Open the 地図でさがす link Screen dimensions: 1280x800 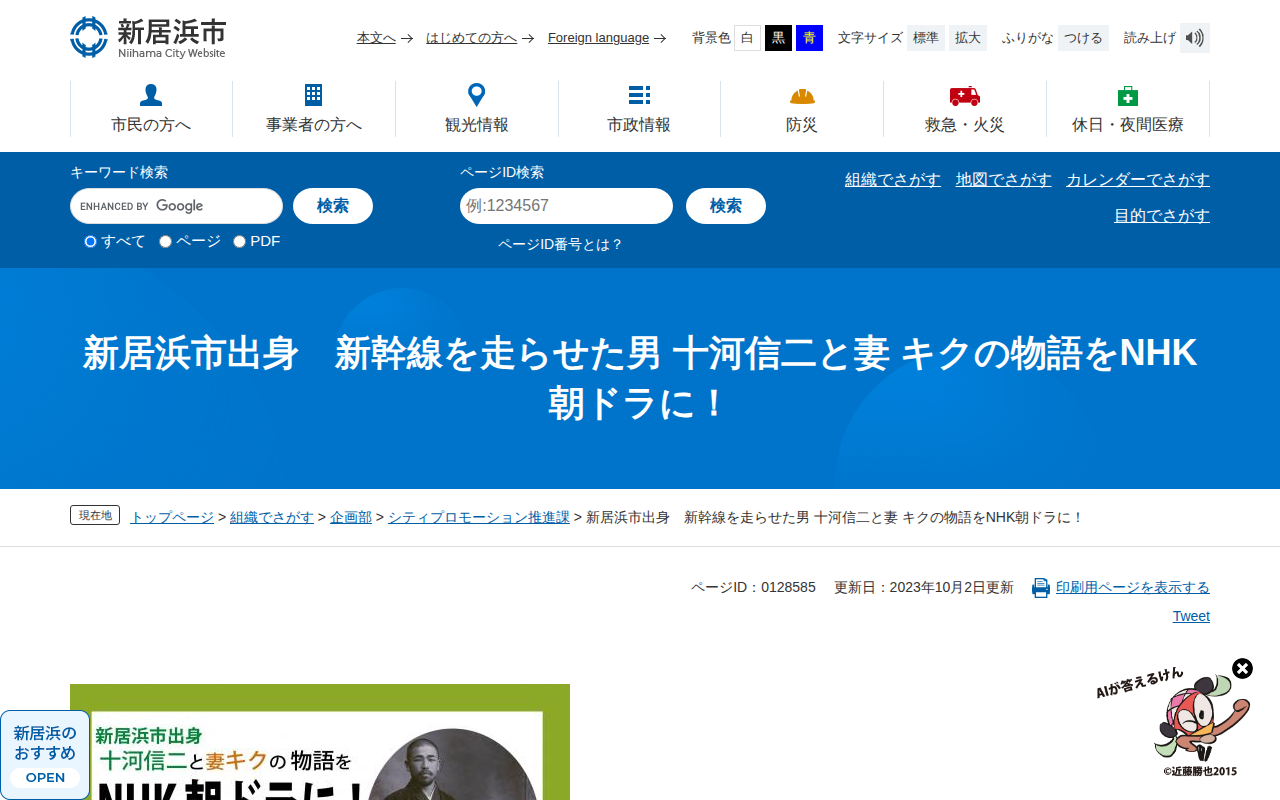click(1004, 180)
